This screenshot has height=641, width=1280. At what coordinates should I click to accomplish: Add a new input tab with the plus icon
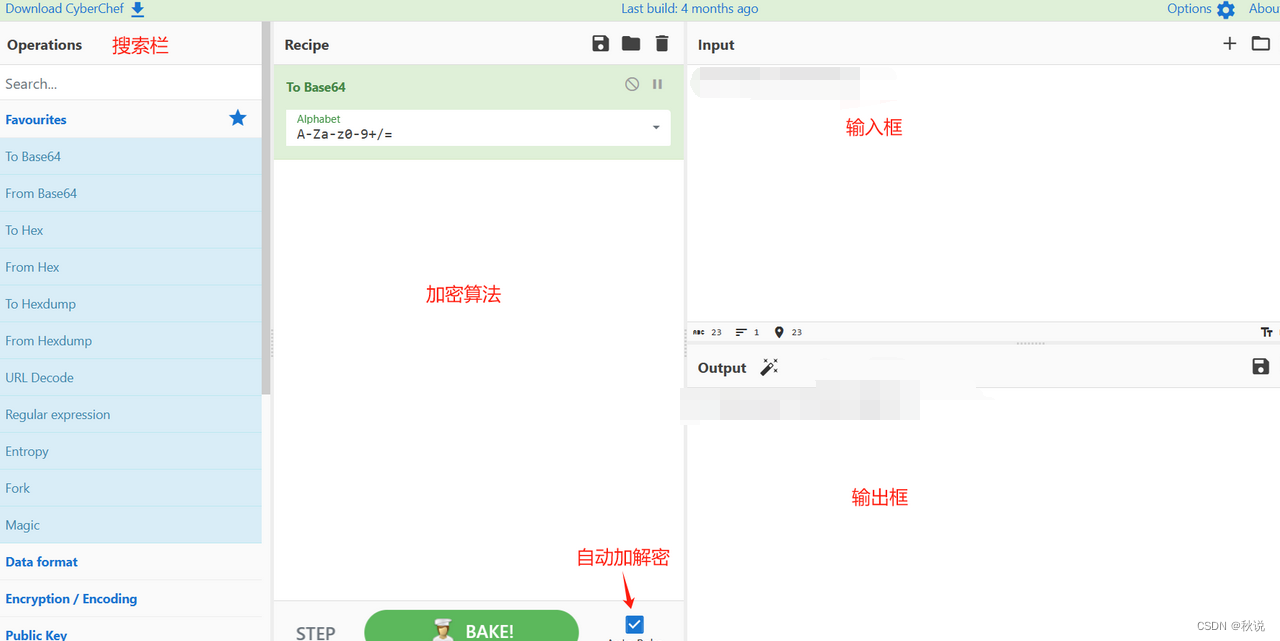[1229, 44]
